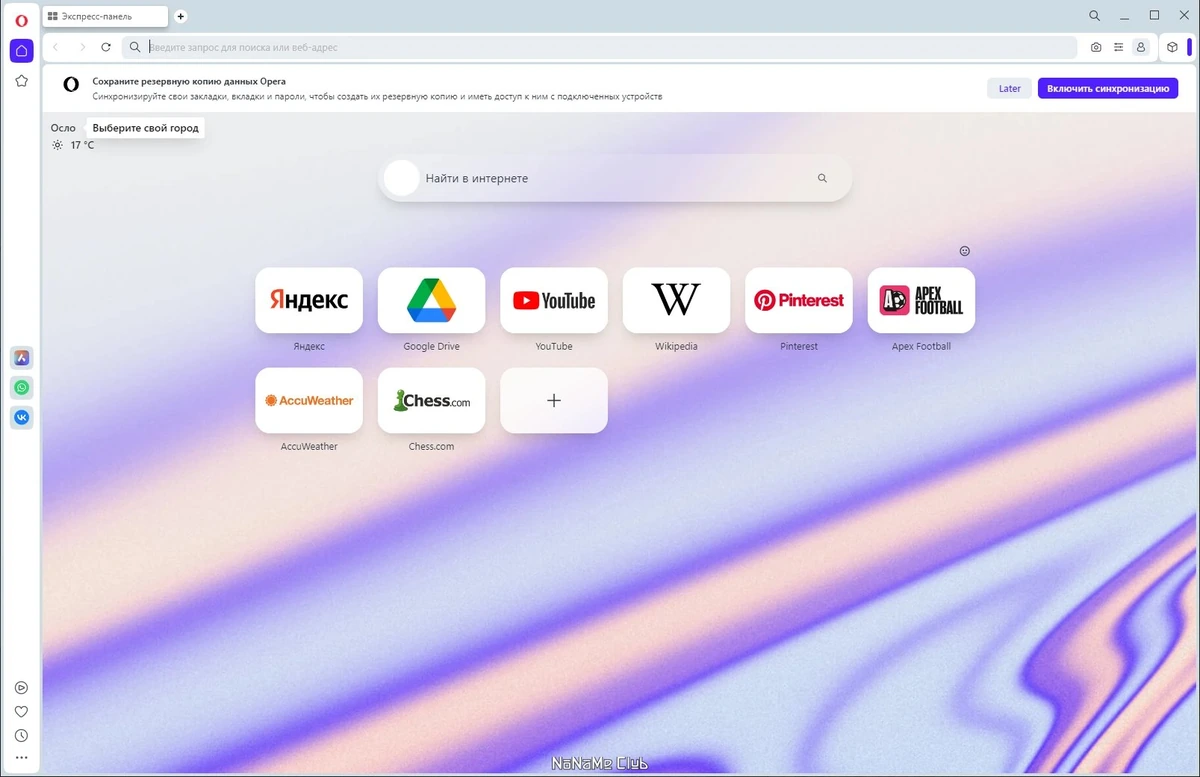
Task: Open the Pinterest speed dial tile
Action: [x=799, y=300]
